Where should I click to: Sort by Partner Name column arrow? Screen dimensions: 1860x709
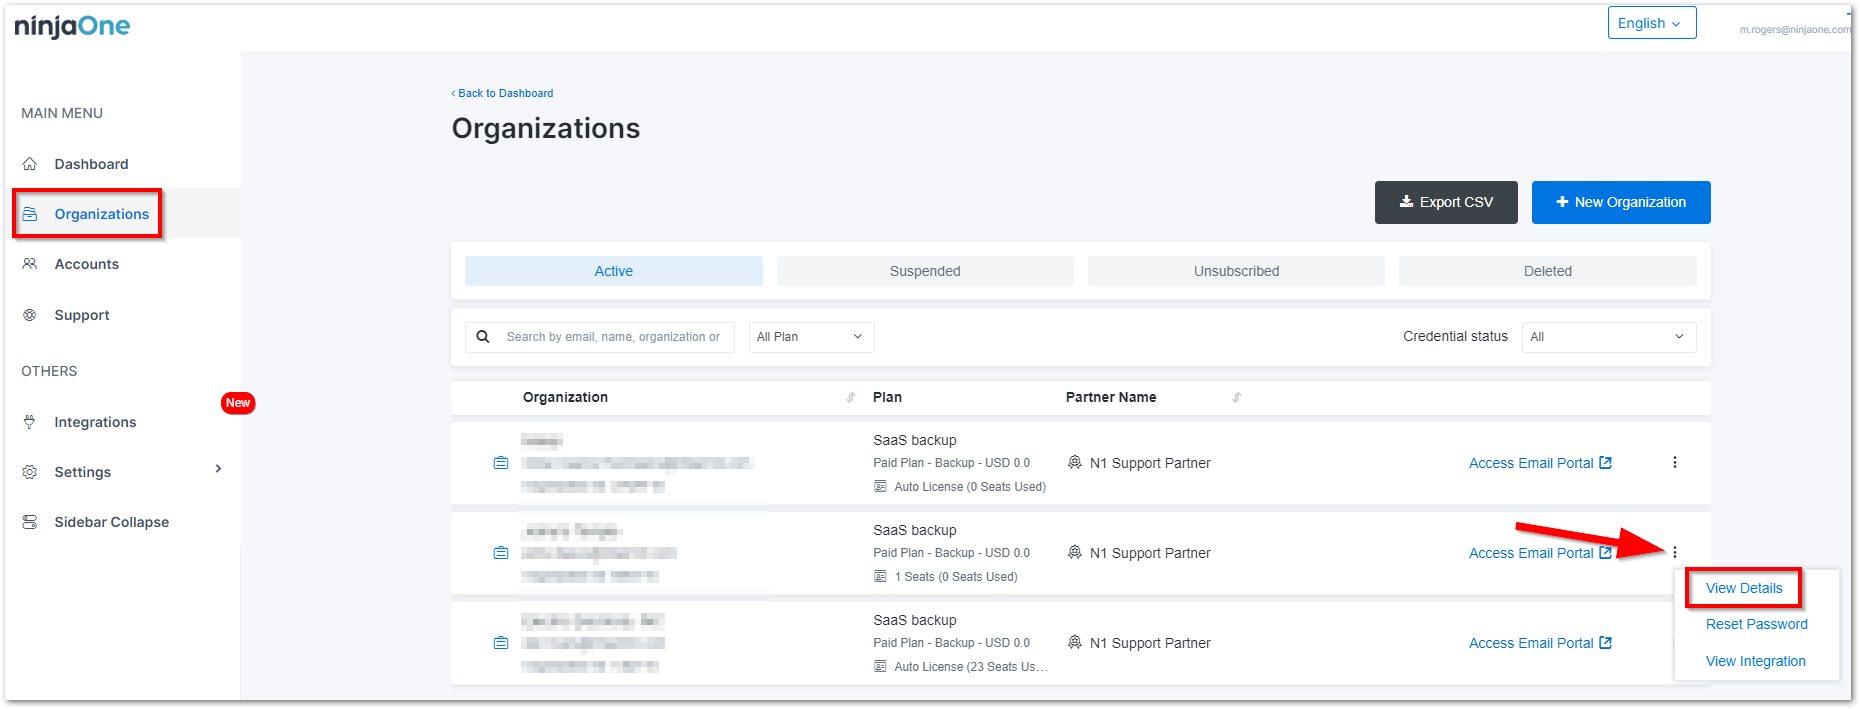pos(1237,397)
